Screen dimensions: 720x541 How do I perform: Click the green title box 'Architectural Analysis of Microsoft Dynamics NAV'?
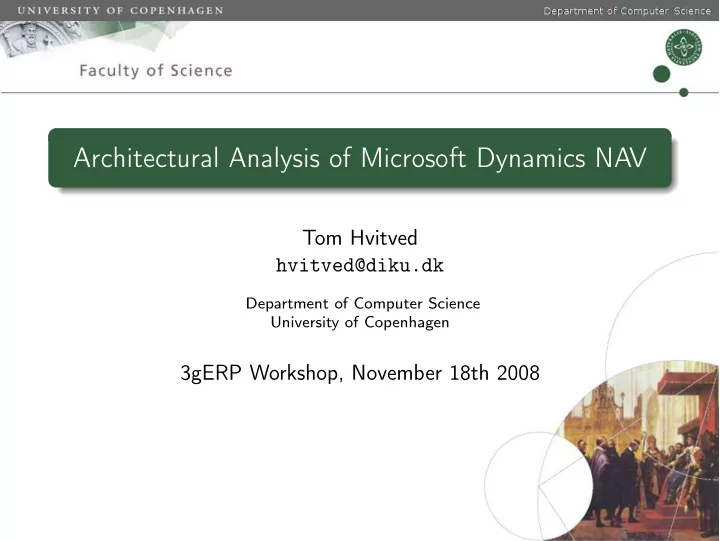pyautogui.click(x=360, y=158)
